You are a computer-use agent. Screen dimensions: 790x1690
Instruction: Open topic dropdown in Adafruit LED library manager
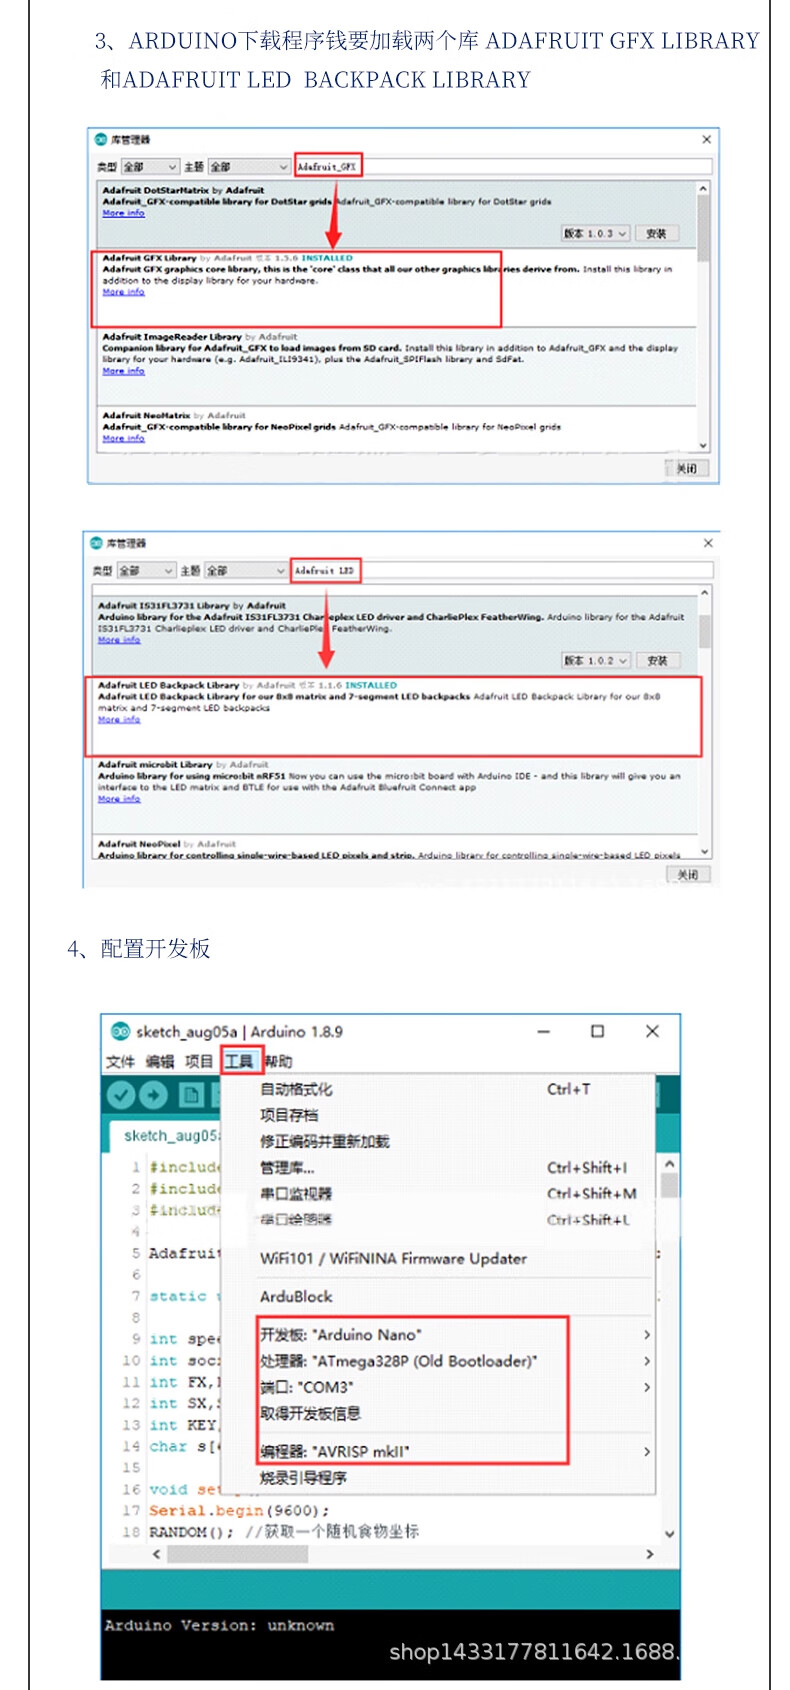[x=246, y=571]
